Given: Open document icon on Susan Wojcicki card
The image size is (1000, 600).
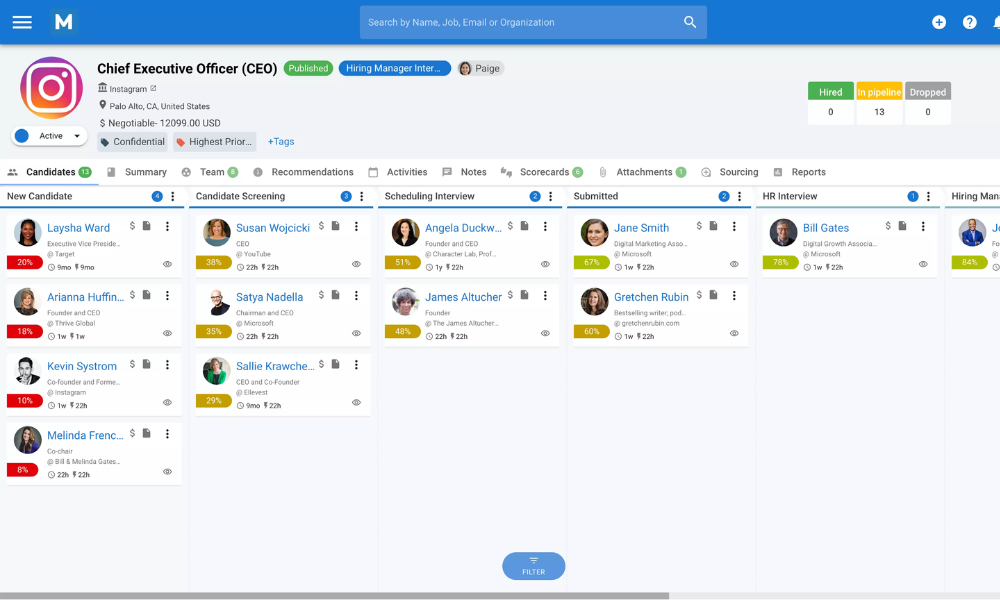Looking at the screenshot, I should 335,226.
